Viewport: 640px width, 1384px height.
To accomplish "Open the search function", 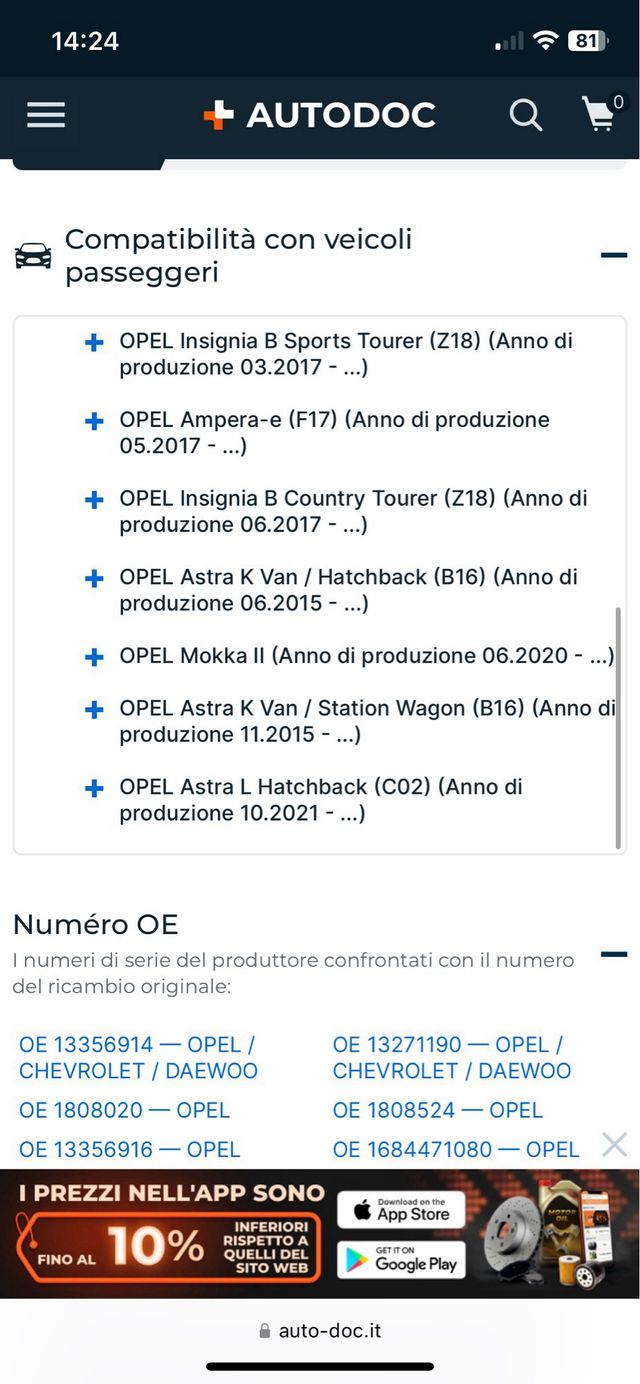I will (526, 115).
